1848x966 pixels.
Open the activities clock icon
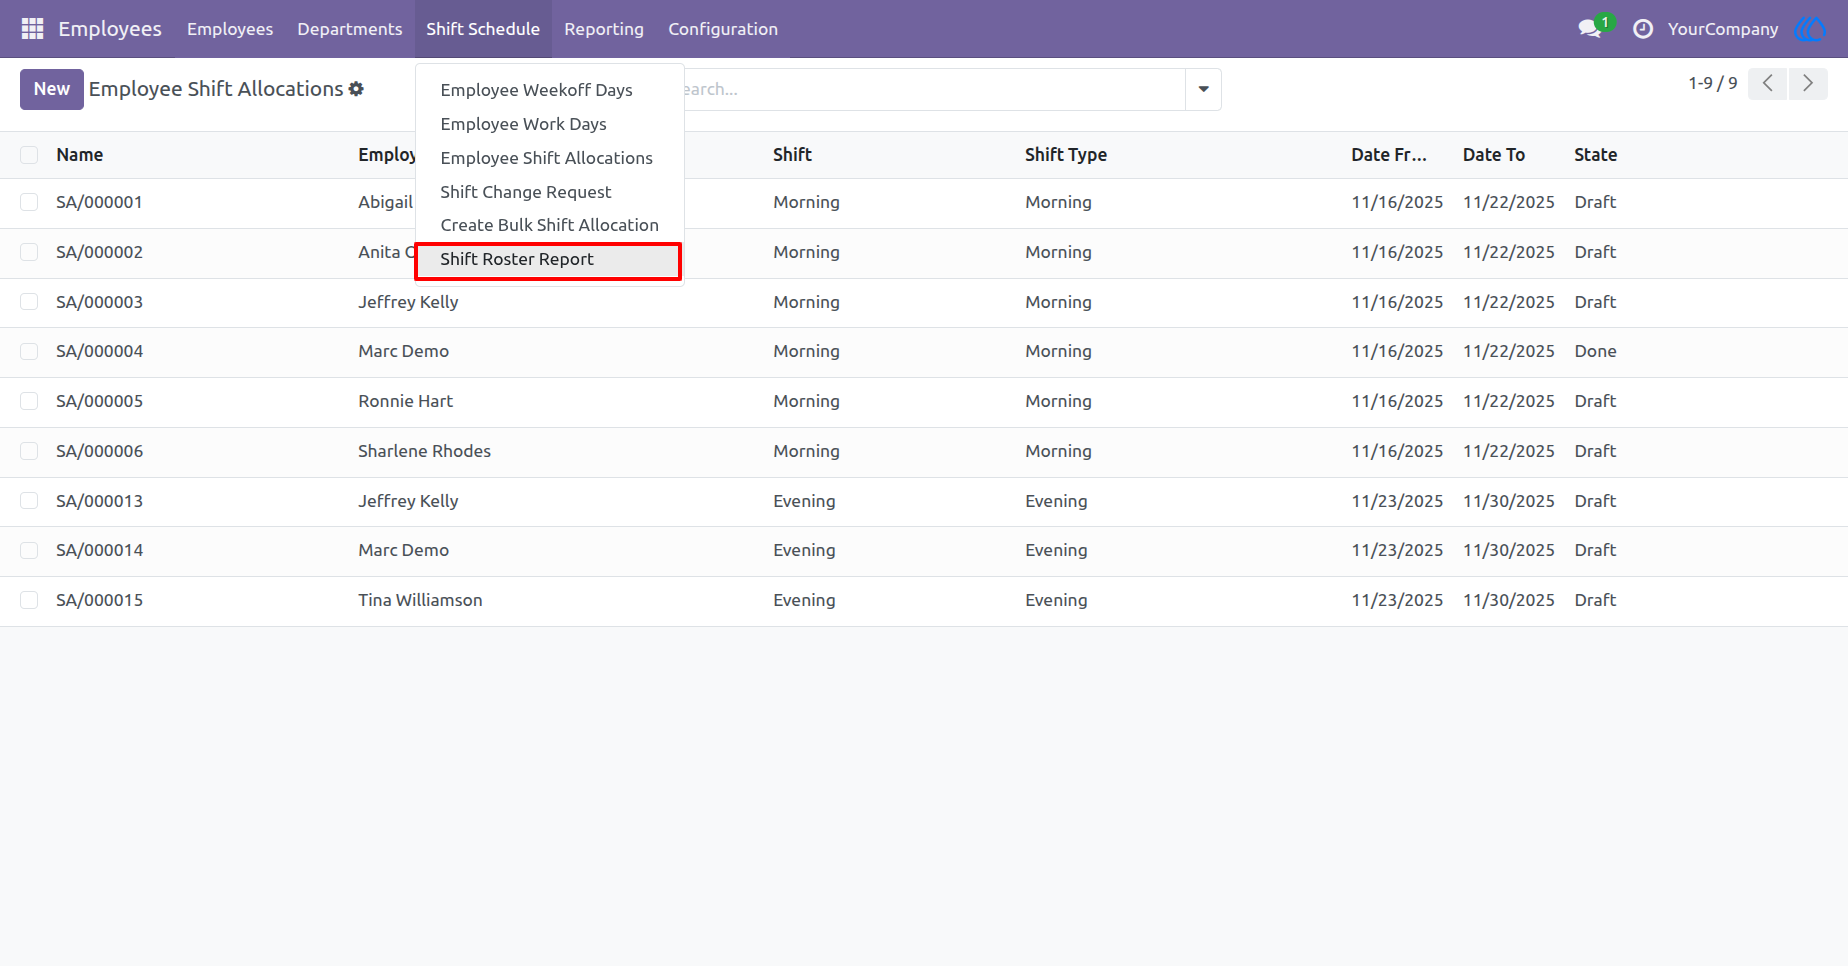tap(1642, 29)
